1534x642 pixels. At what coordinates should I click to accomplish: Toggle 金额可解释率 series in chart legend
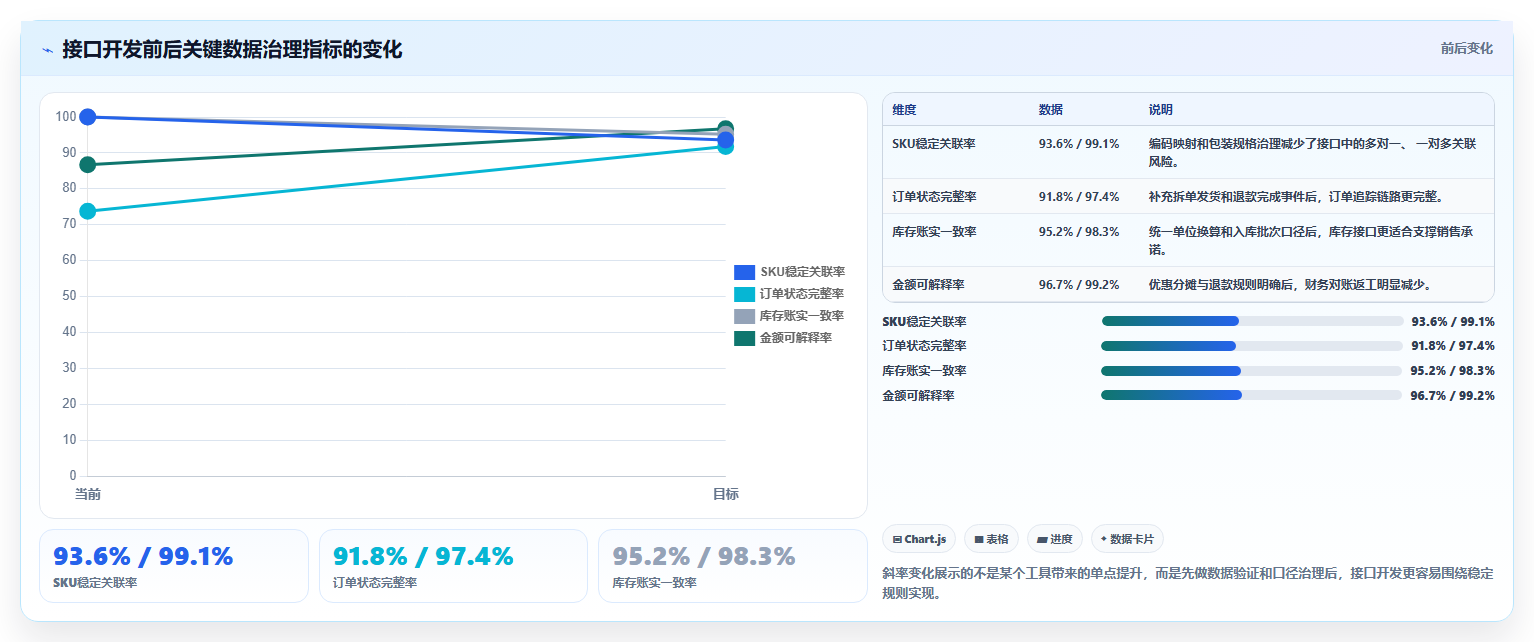point(784,338)
